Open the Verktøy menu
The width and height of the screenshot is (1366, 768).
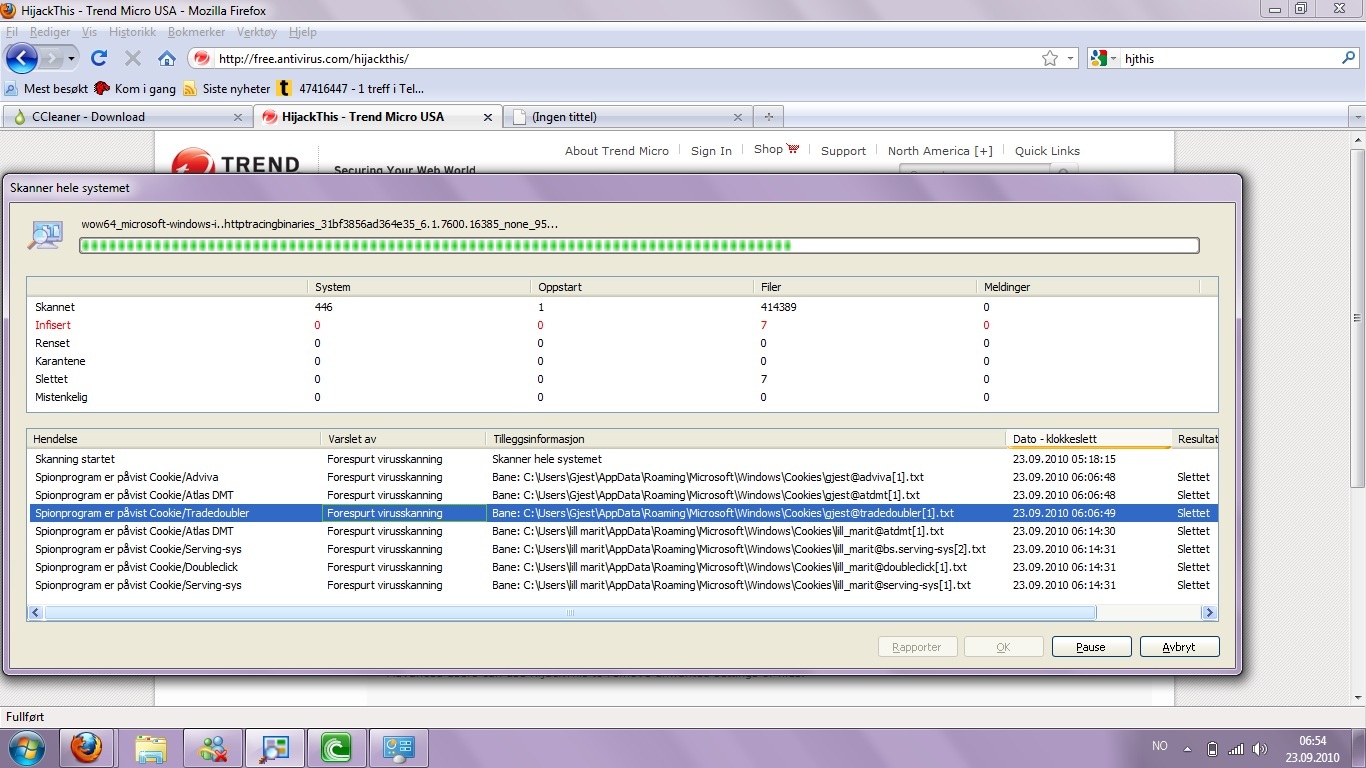point(257,32)
